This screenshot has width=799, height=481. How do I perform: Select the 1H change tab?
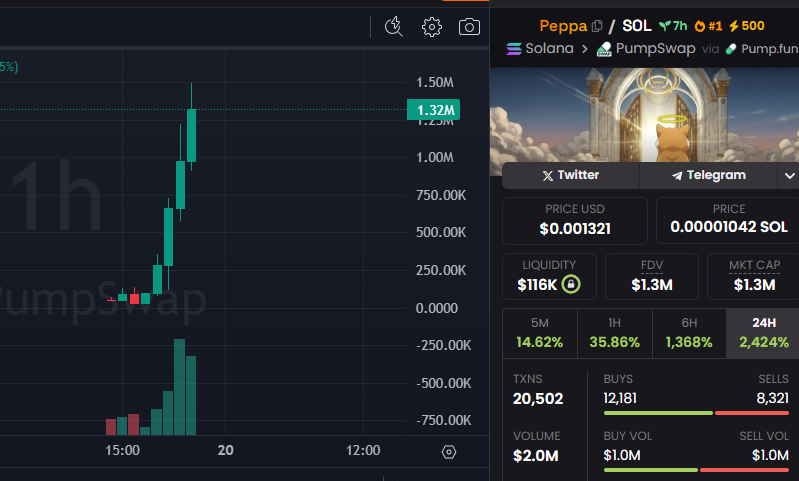[615, 333]
